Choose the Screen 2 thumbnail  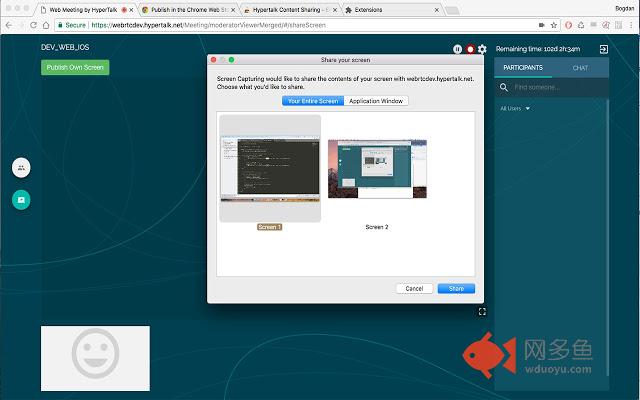377,169
